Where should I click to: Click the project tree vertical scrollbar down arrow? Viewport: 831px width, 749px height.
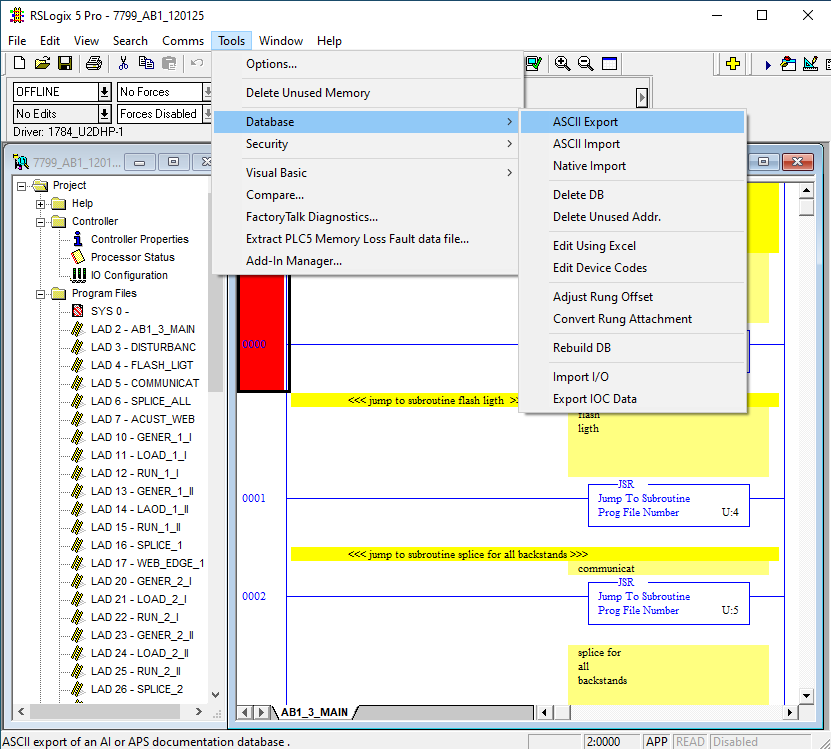click(216, 695)
